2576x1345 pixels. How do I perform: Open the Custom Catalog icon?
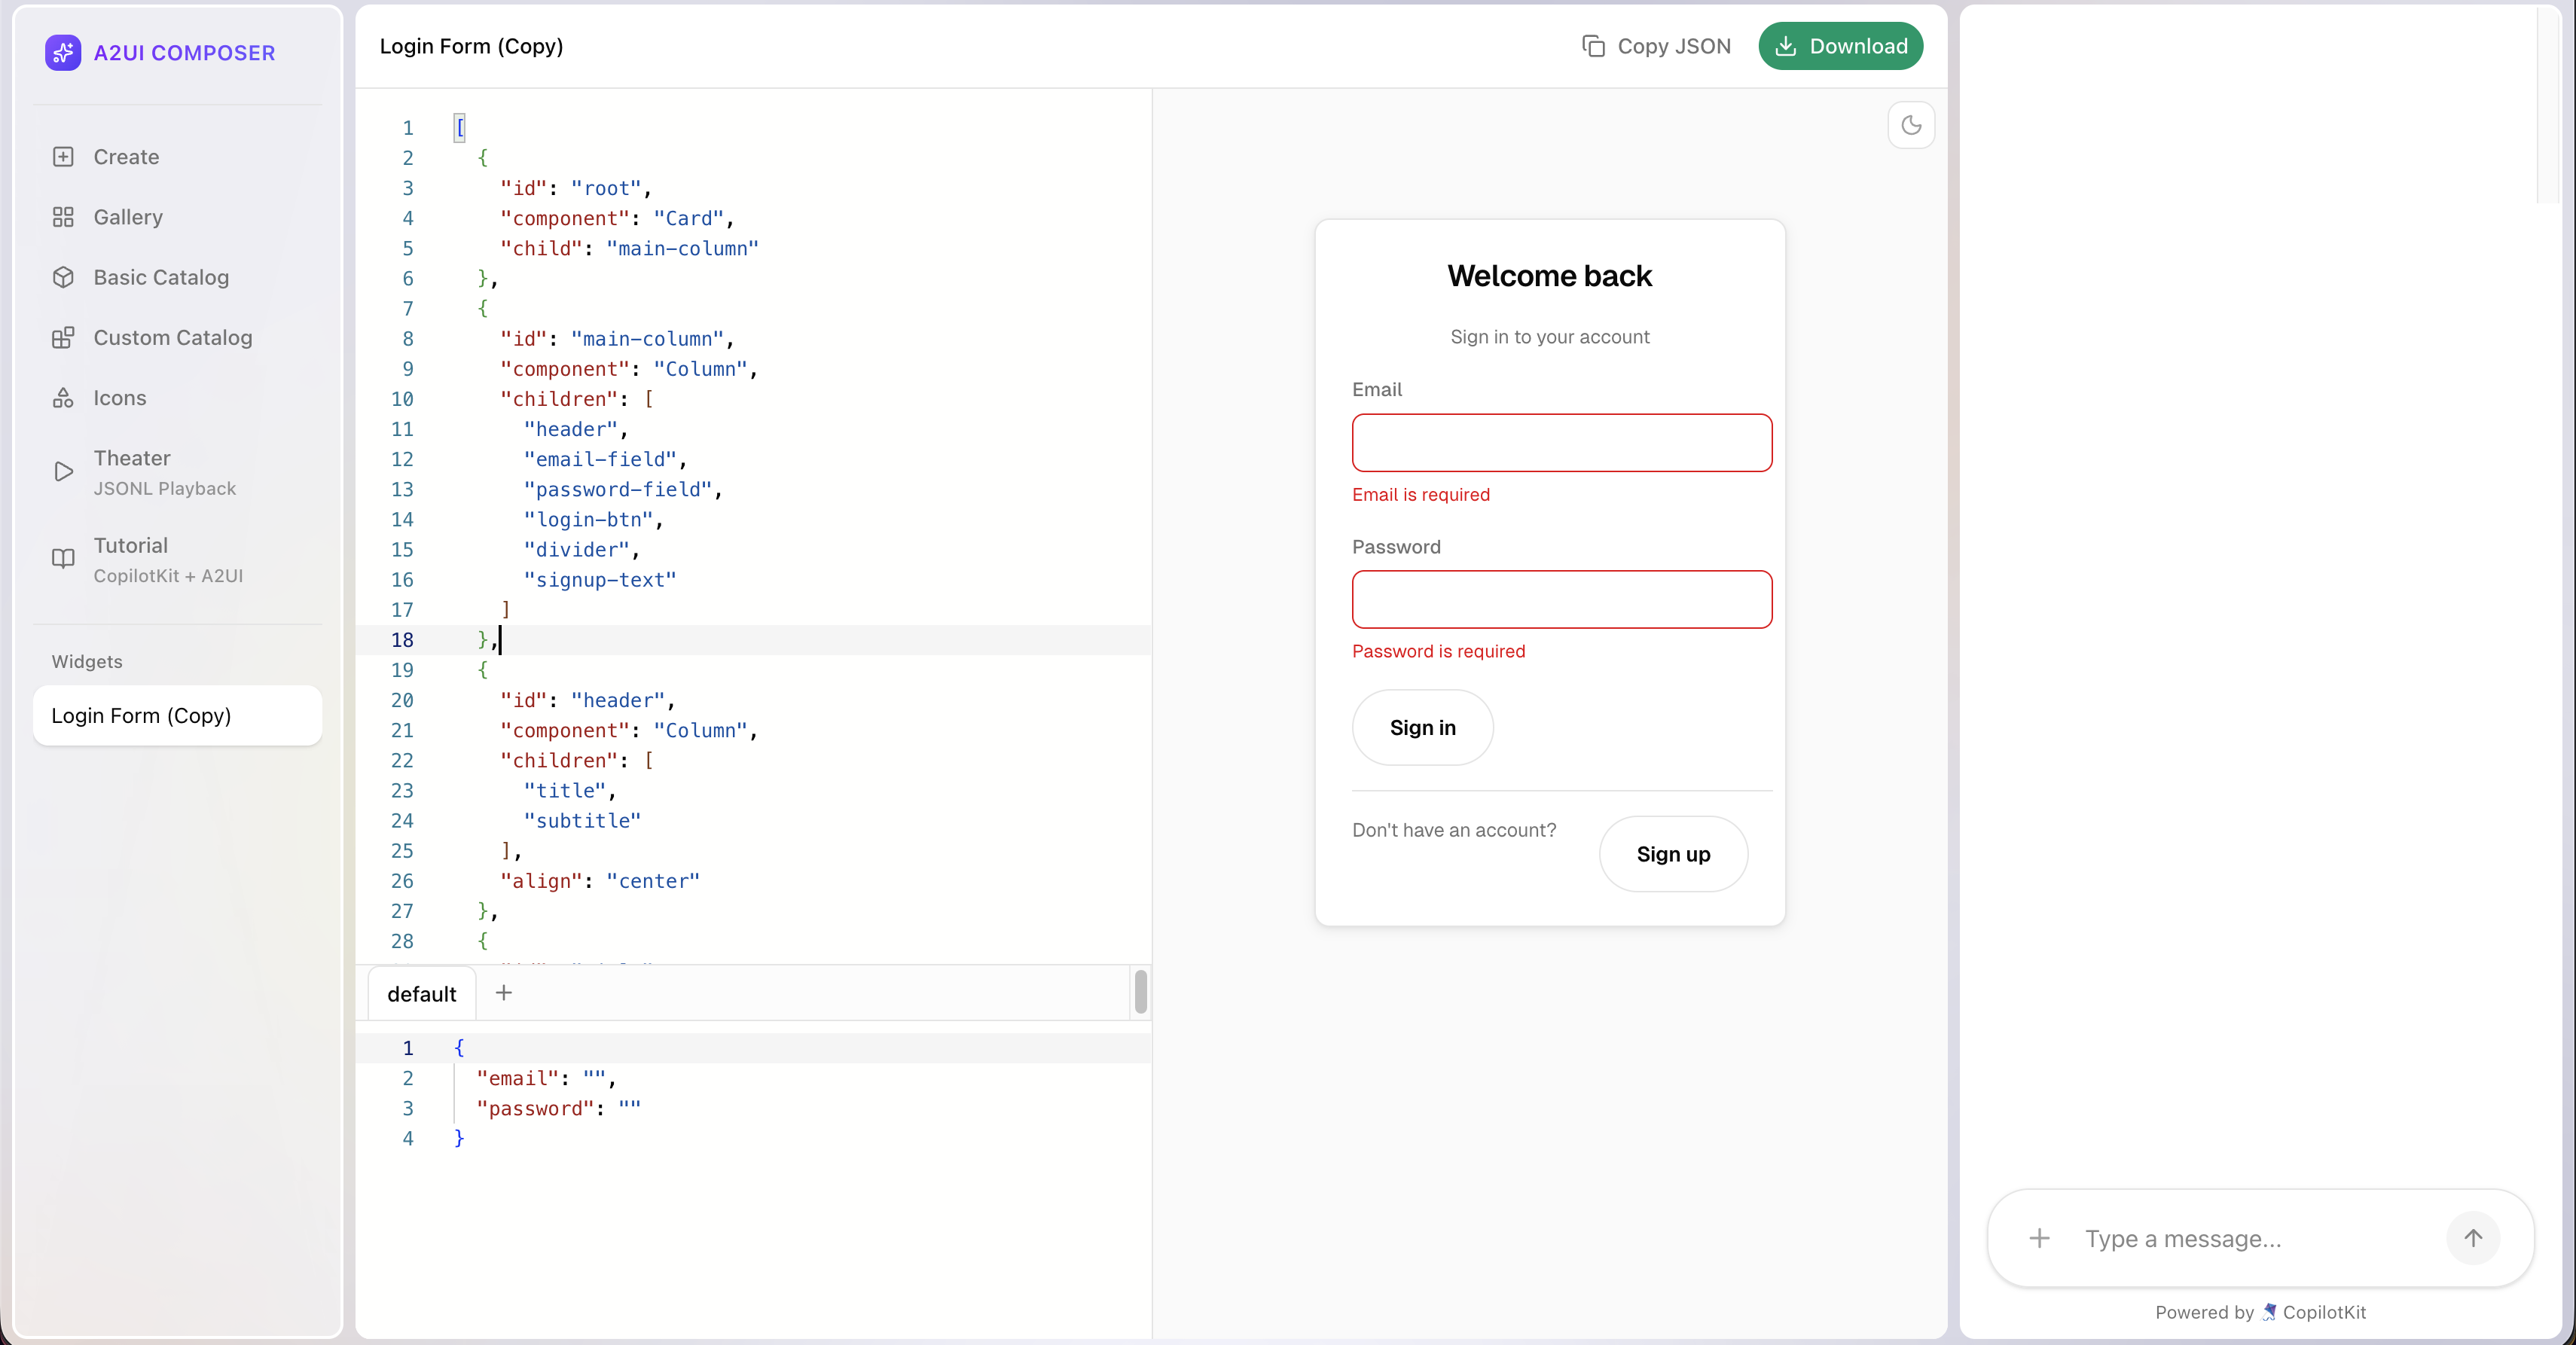tap(63, 338)
